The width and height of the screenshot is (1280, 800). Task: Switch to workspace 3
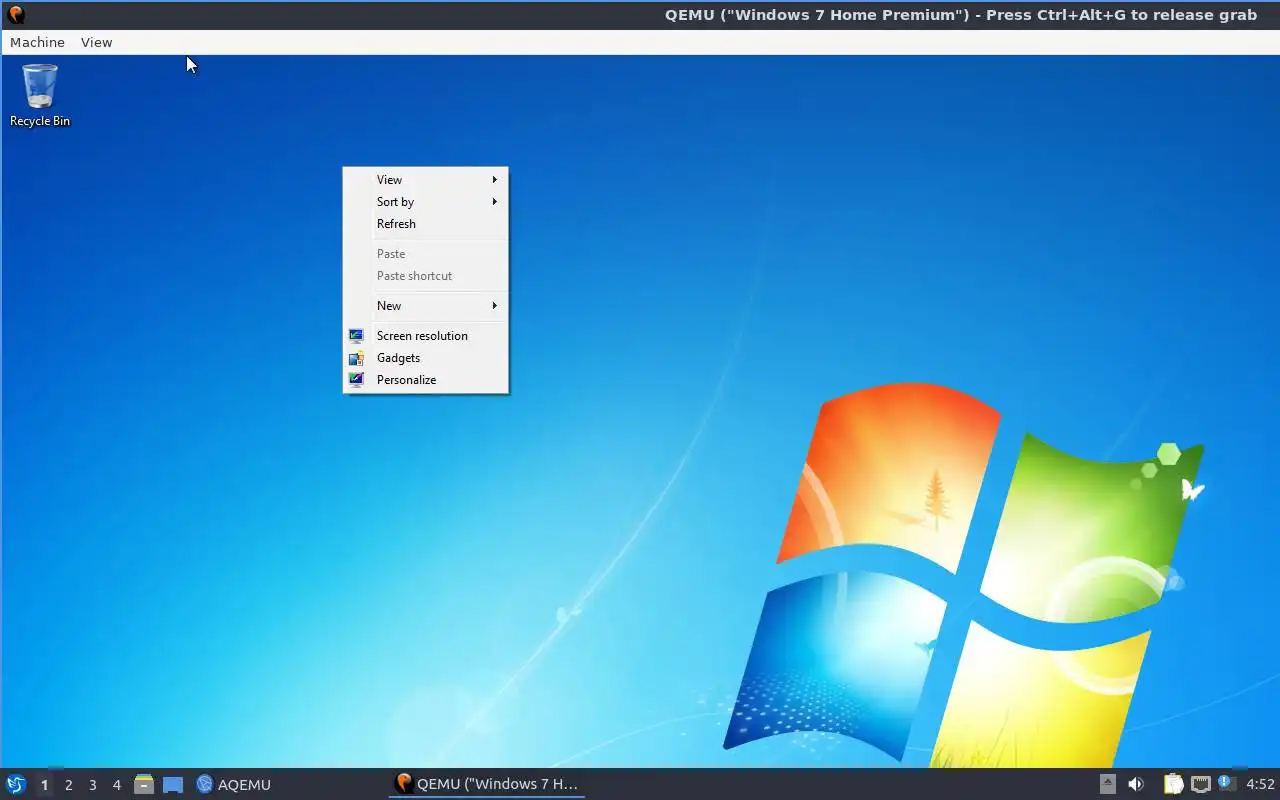point(92,785)
